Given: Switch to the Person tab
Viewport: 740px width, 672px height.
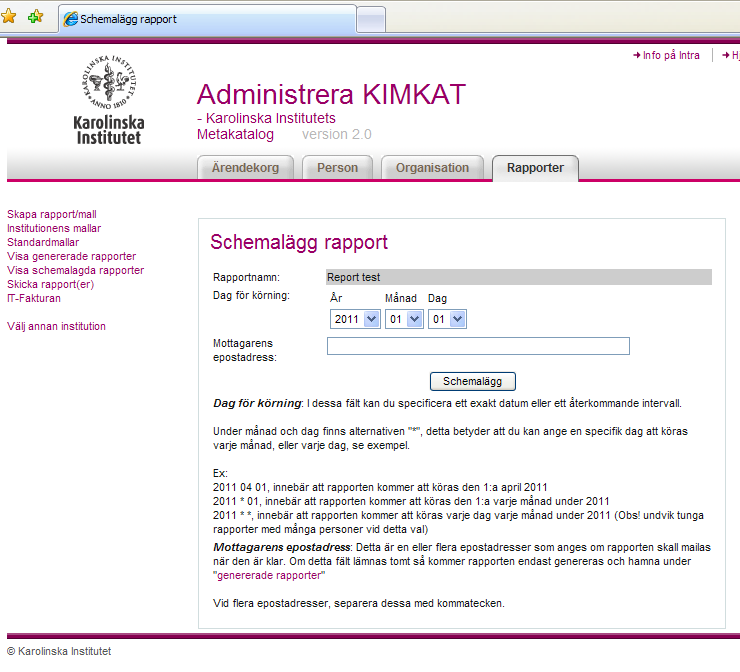Looking at the screenshot, I should tap(337, 168).
